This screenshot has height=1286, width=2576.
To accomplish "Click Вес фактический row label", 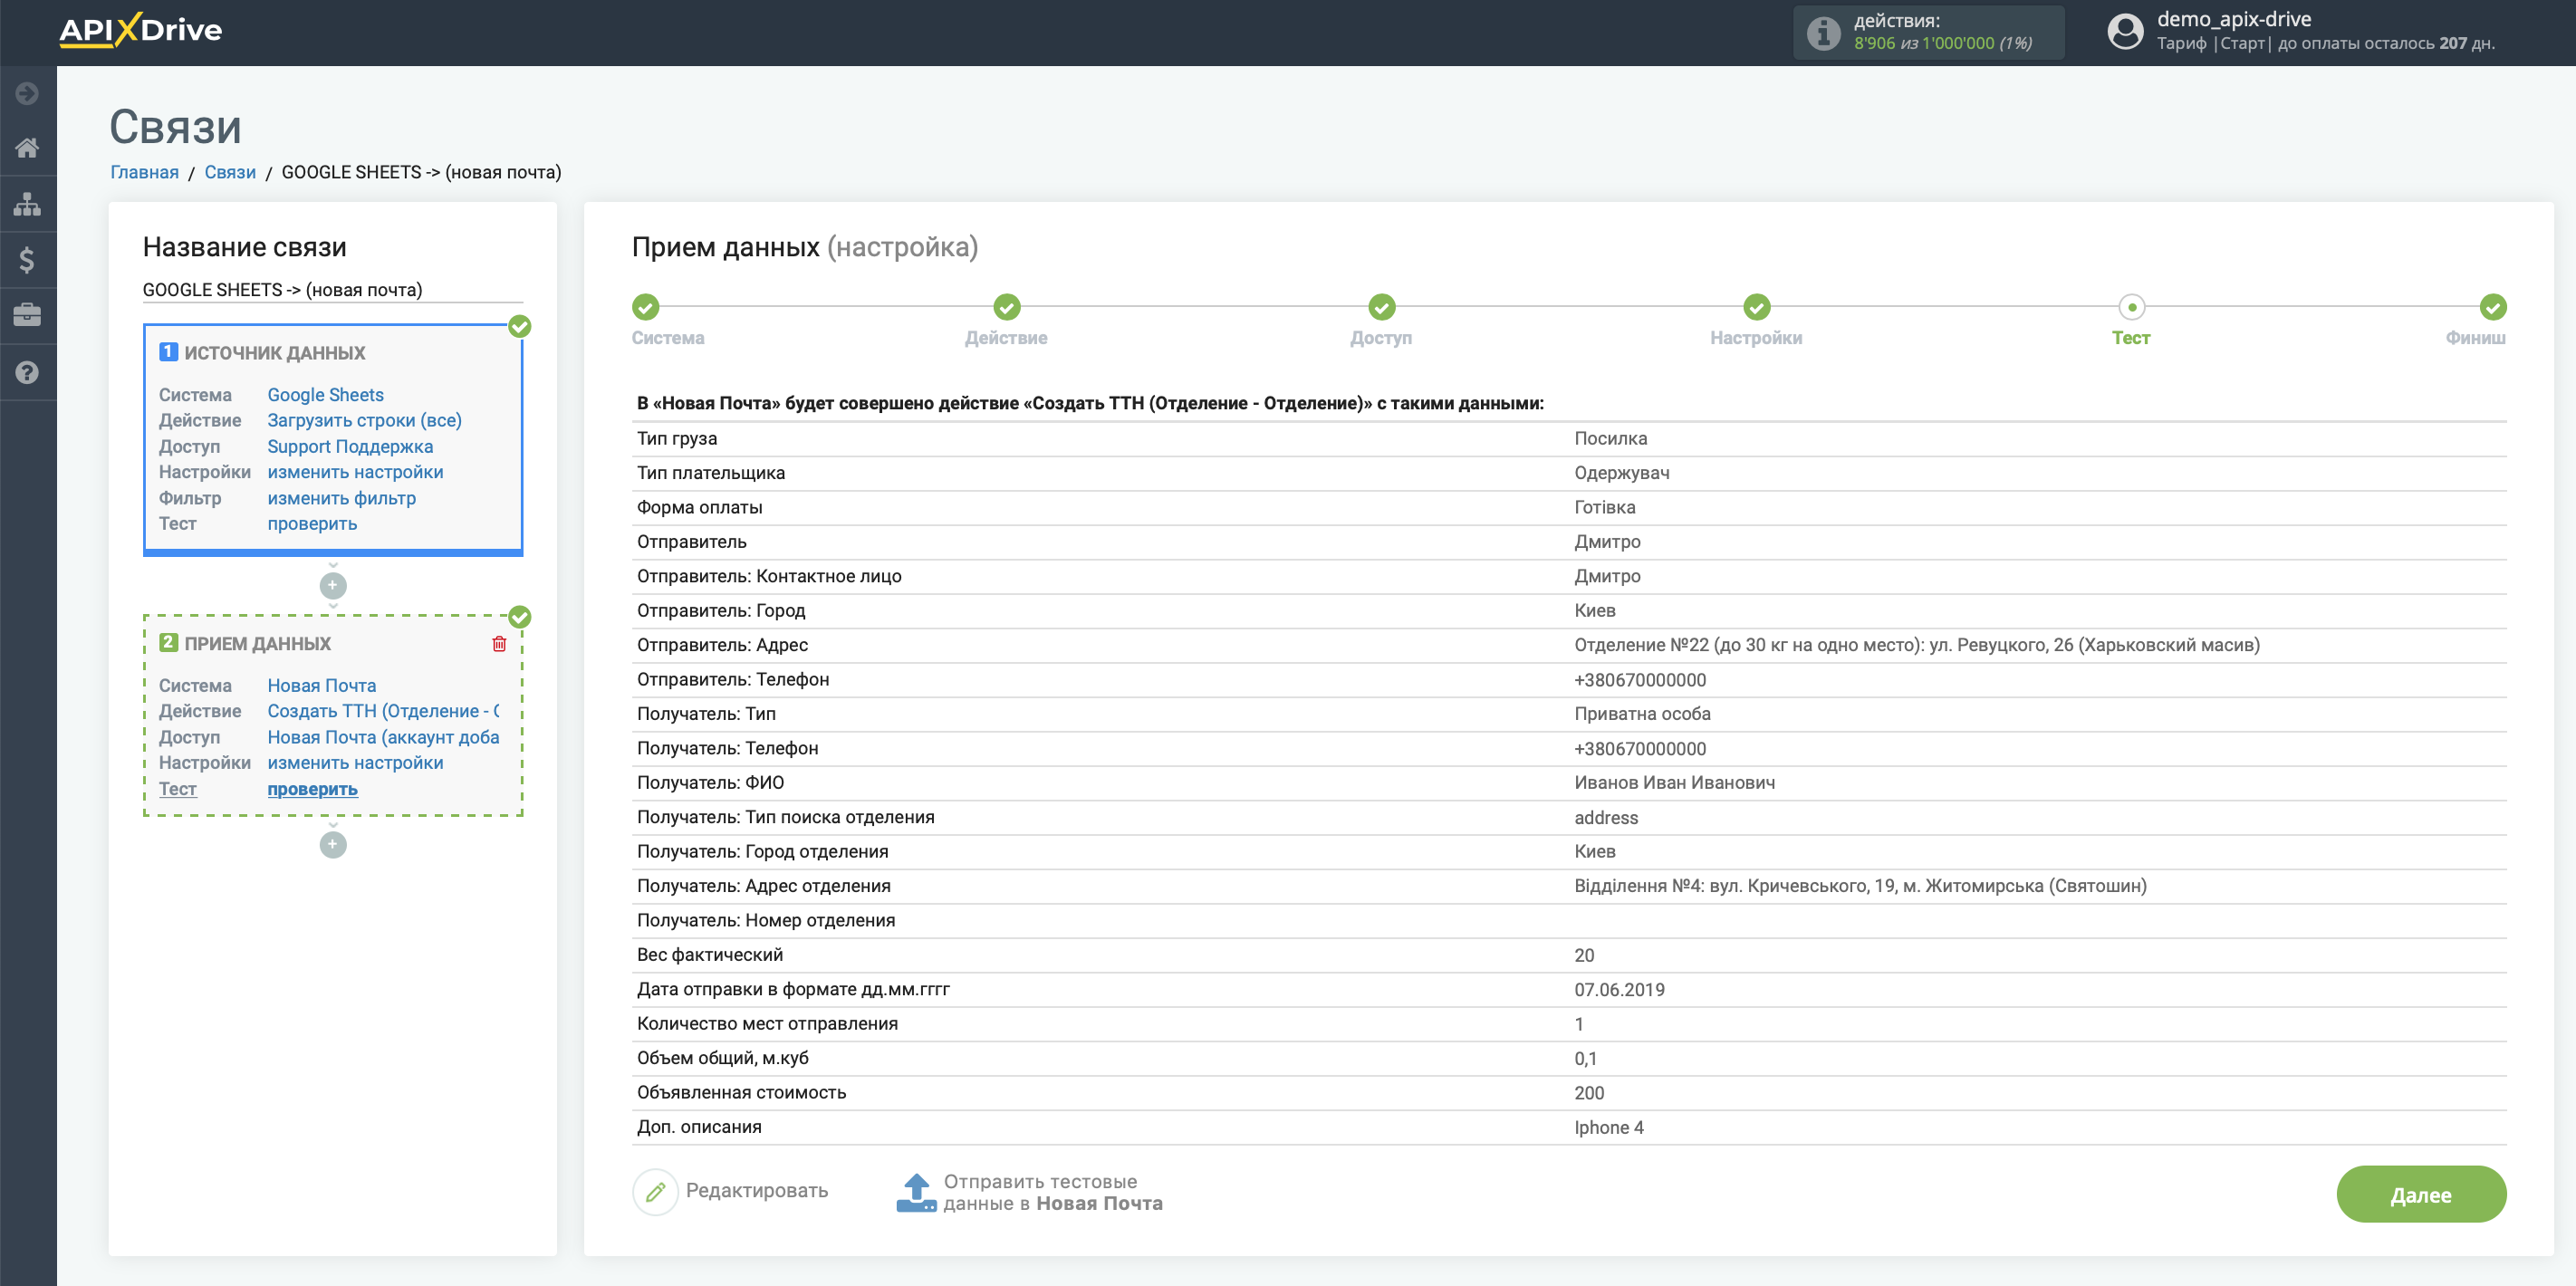I will pos(710,955).
